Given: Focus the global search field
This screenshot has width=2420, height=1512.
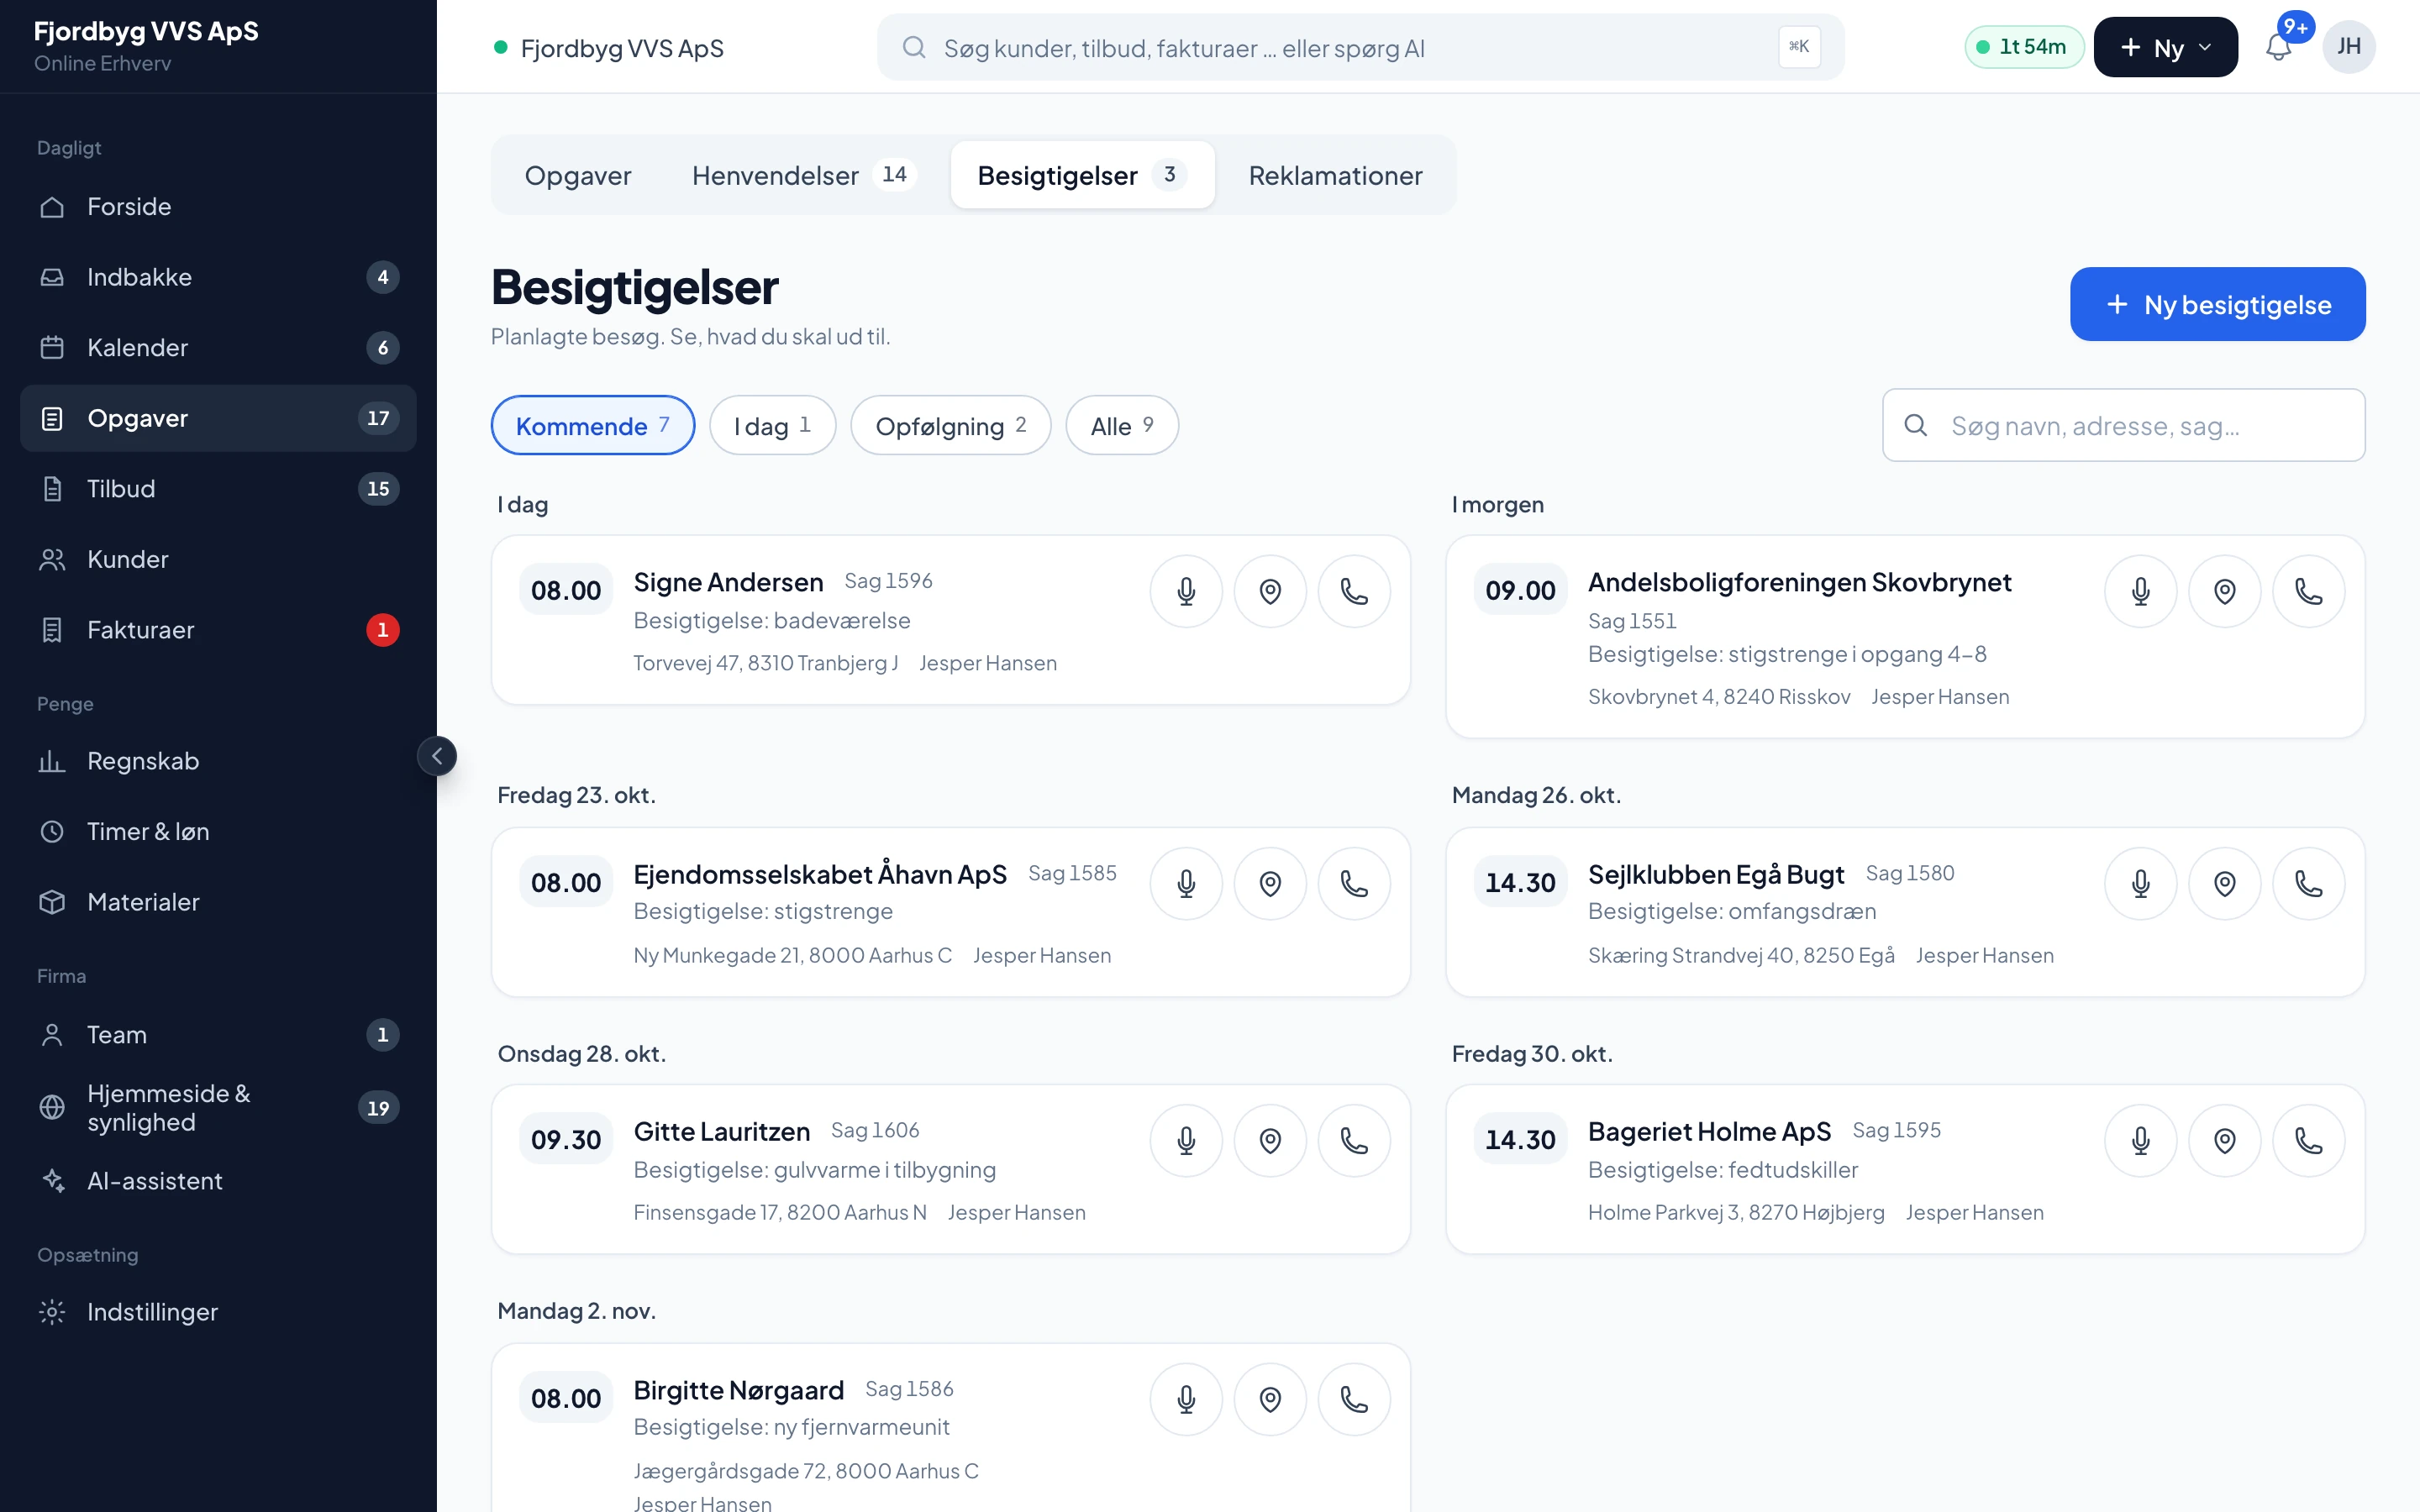Looking at the screenshot, I should (x=1360, y=47).
